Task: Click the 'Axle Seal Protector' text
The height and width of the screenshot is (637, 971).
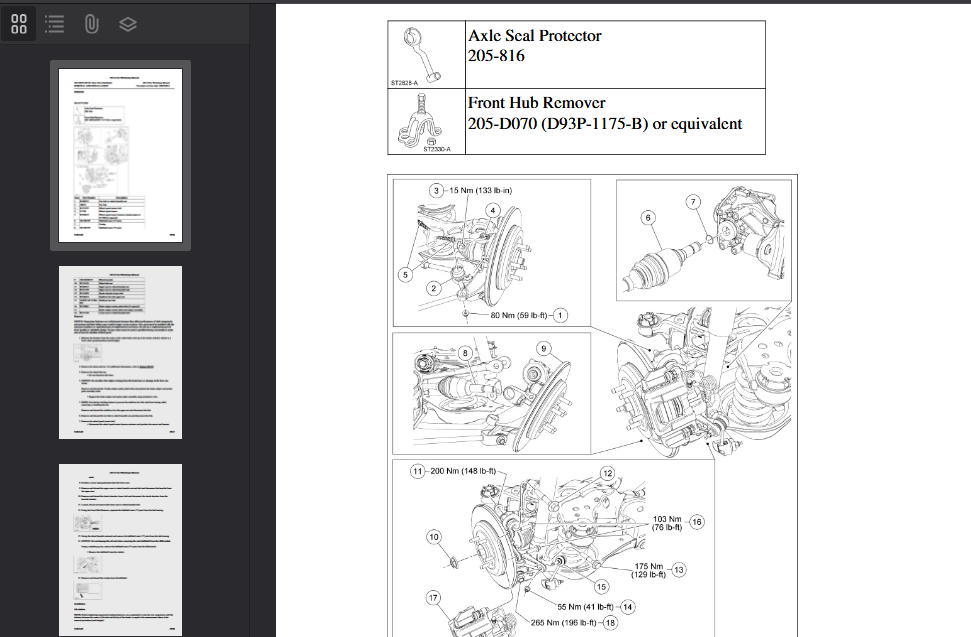Action: pos(534,36)
